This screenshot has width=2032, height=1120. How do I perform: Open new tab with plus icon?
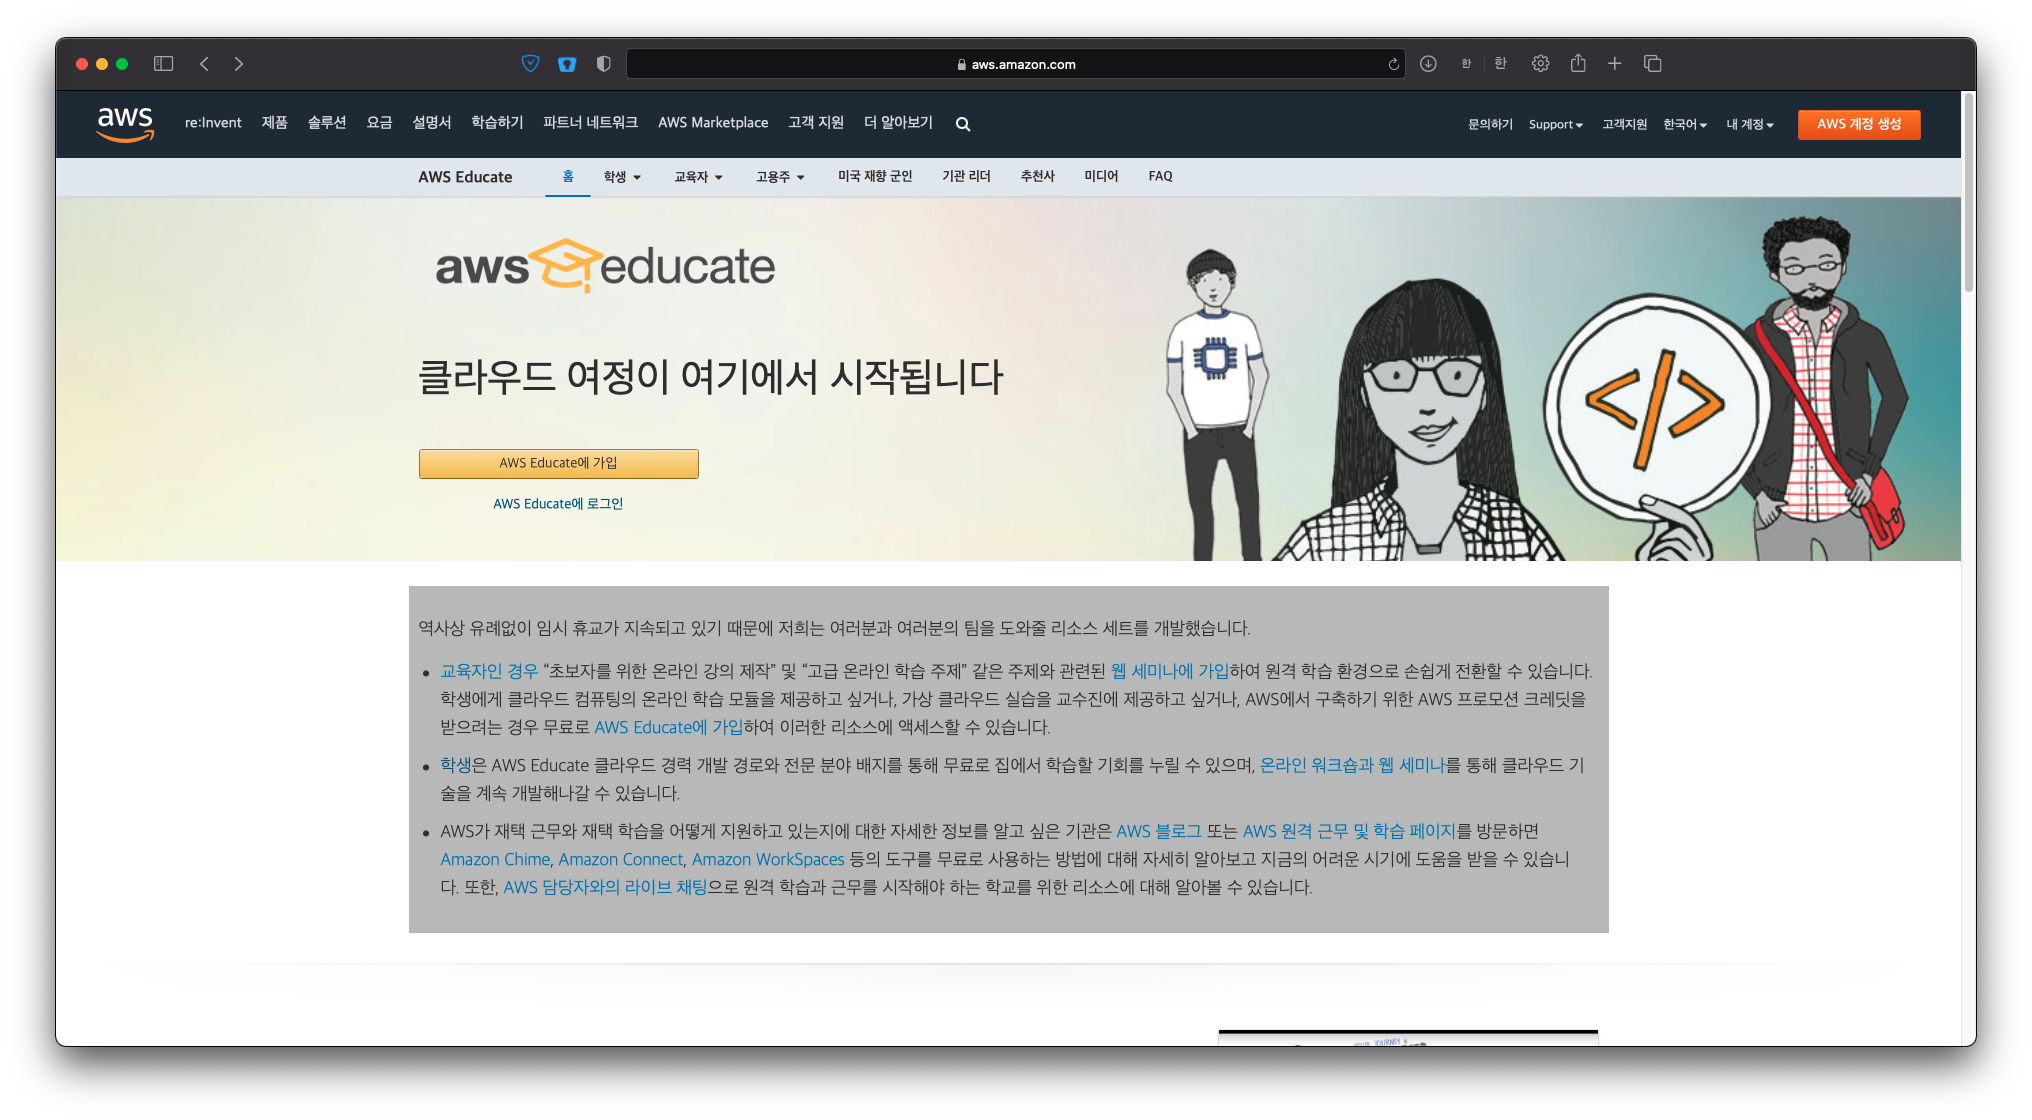1614,64
